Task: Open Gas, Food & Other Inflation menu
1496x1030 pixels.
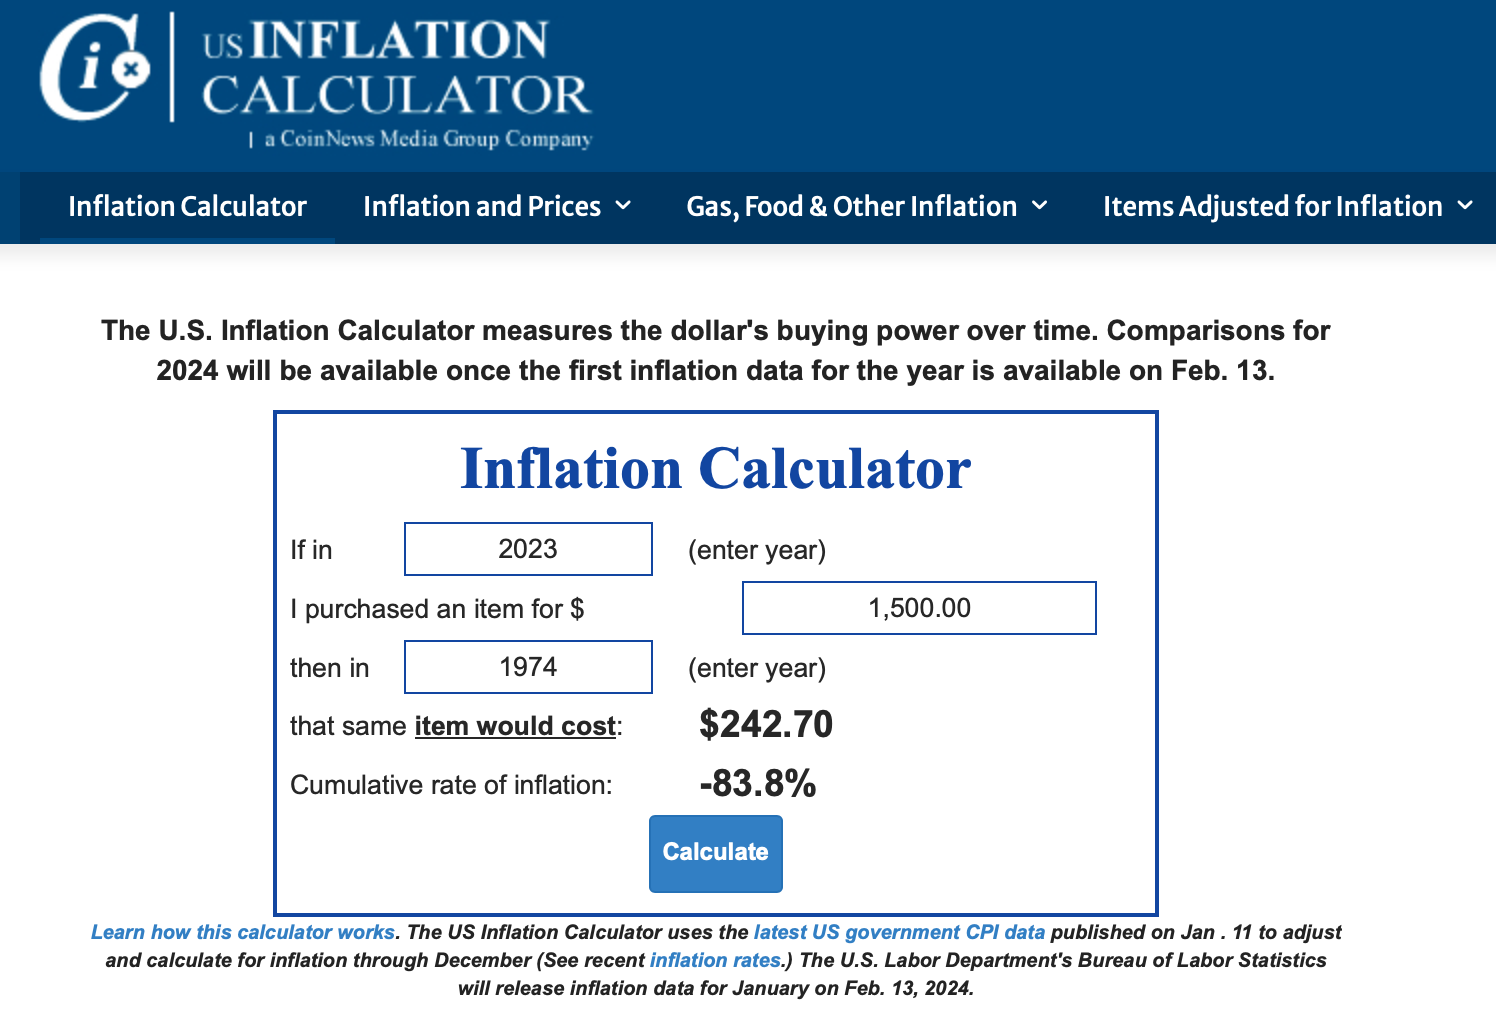Action: [x=851, y=207]
